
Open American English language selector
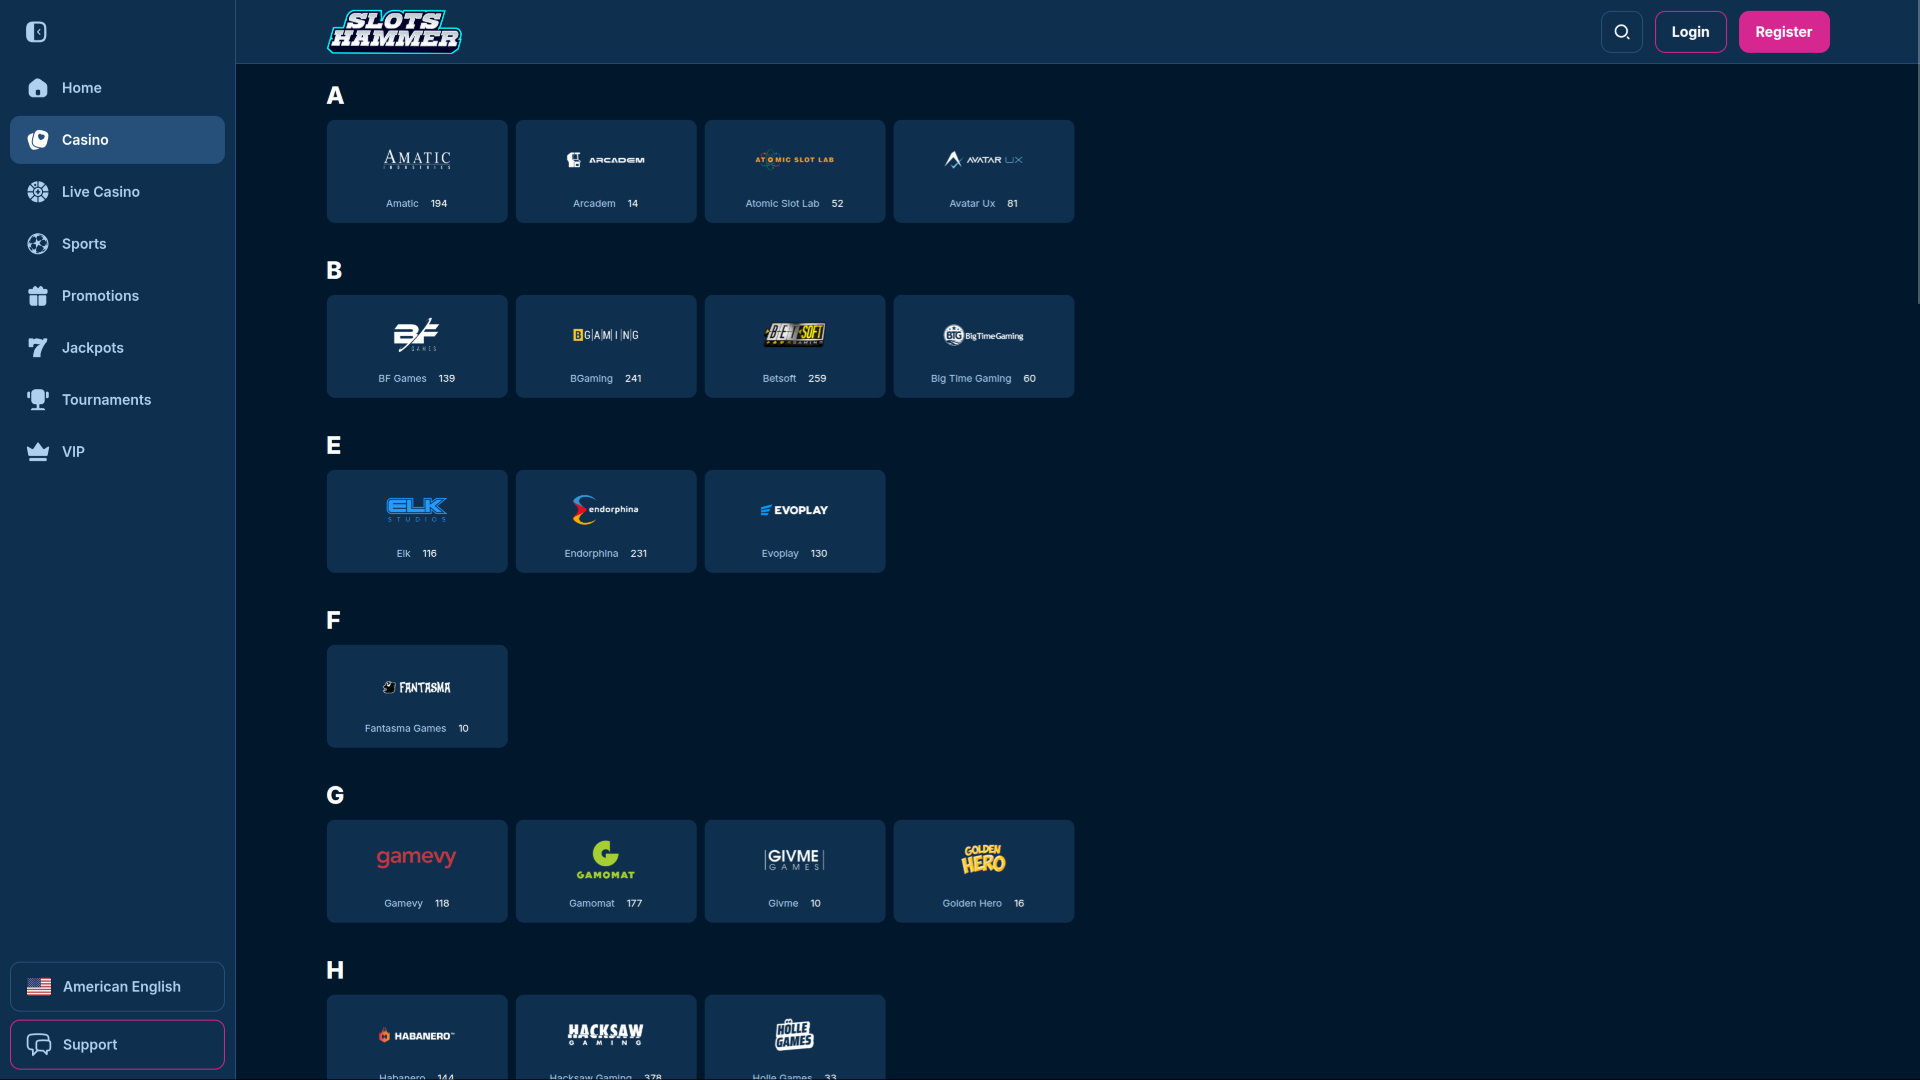[117, 987]
